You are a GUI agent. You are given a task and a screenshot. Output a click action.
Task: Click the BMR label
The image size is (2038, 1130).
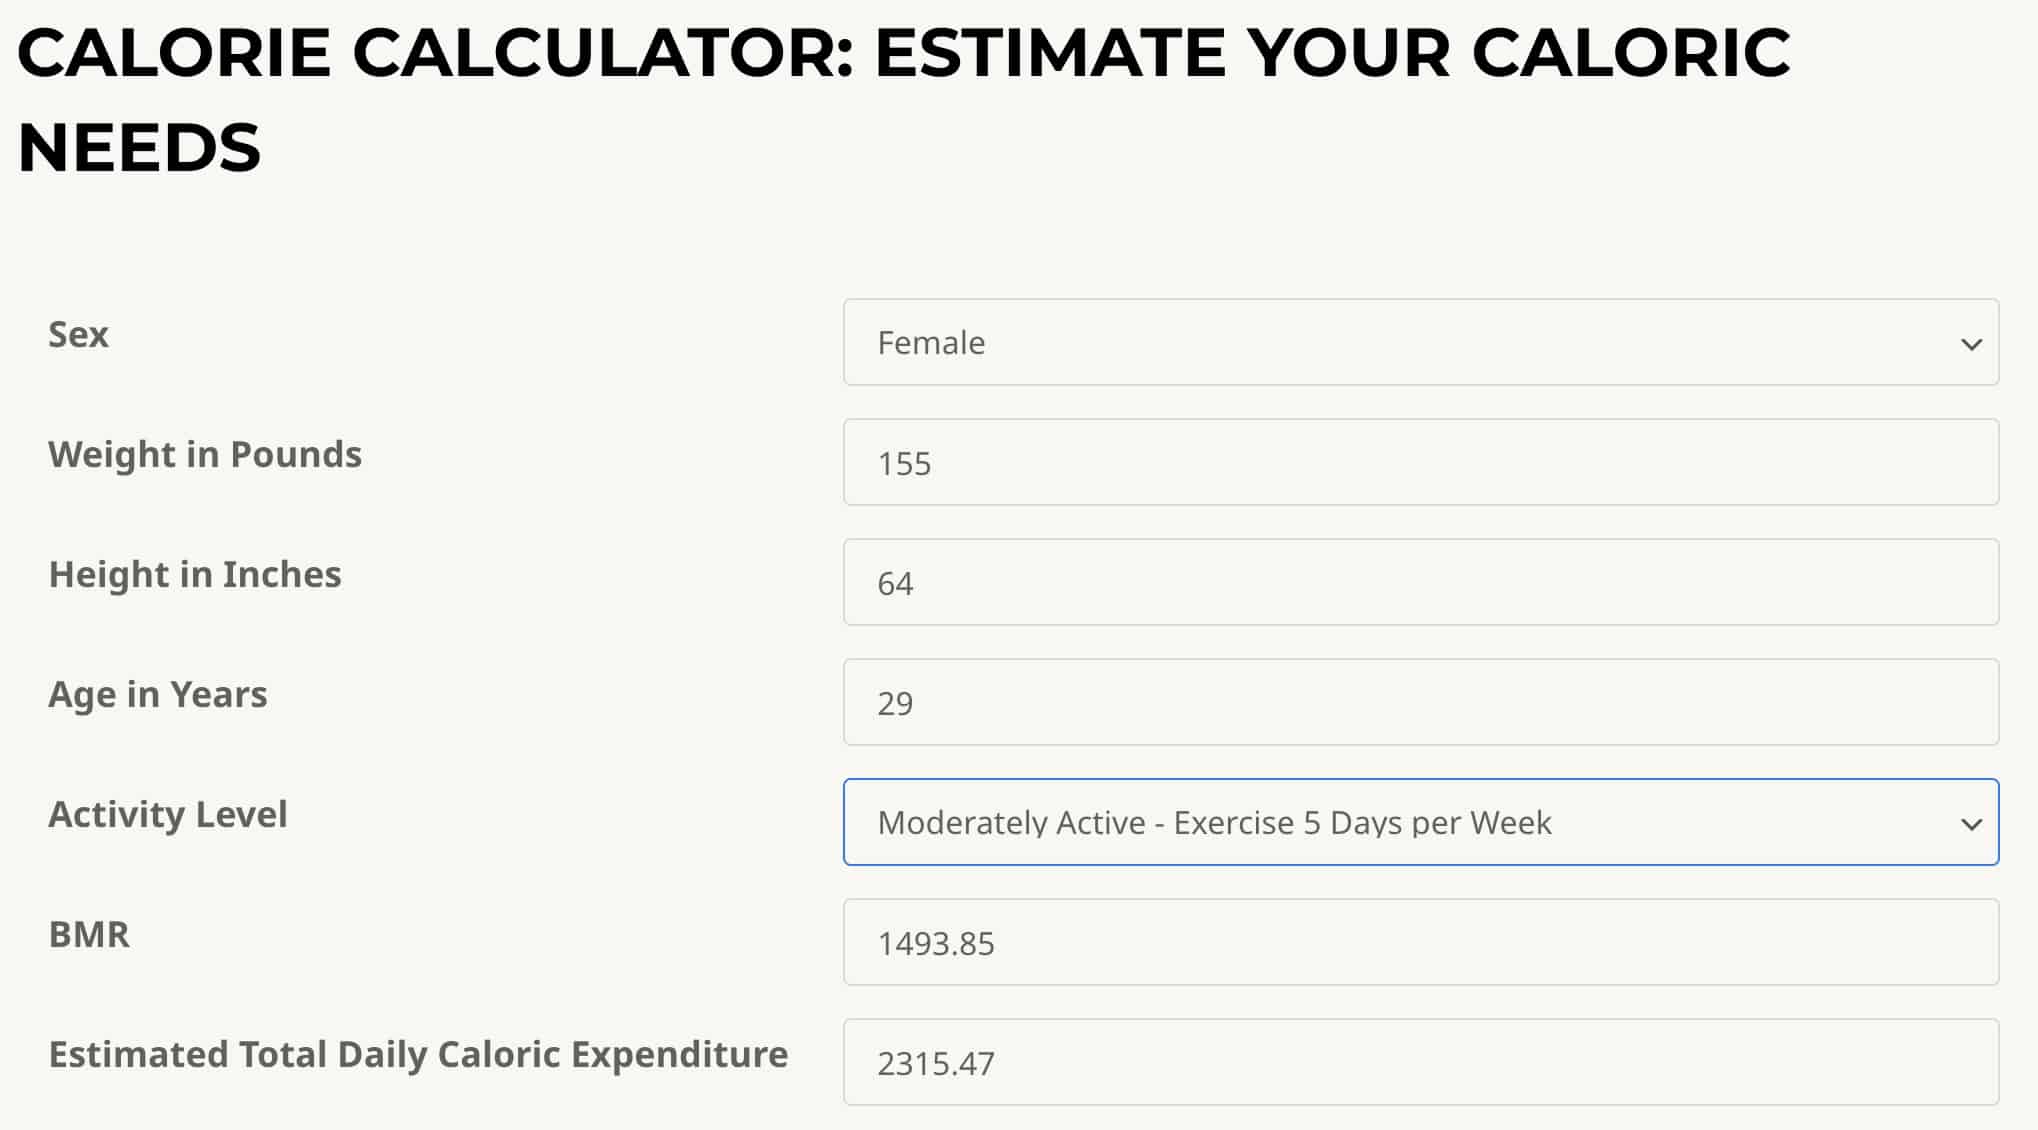pyautogui.click(x=89, y=933)
